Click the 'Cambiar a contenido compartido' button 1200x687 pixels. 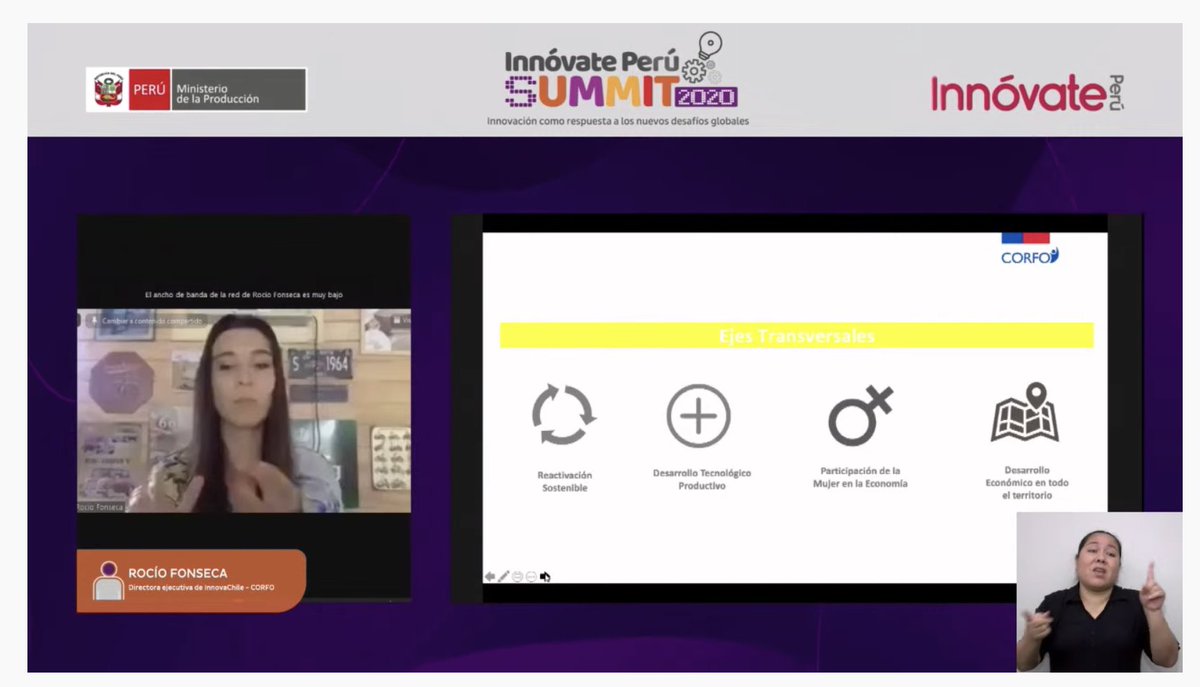click(x=147, y=321)
